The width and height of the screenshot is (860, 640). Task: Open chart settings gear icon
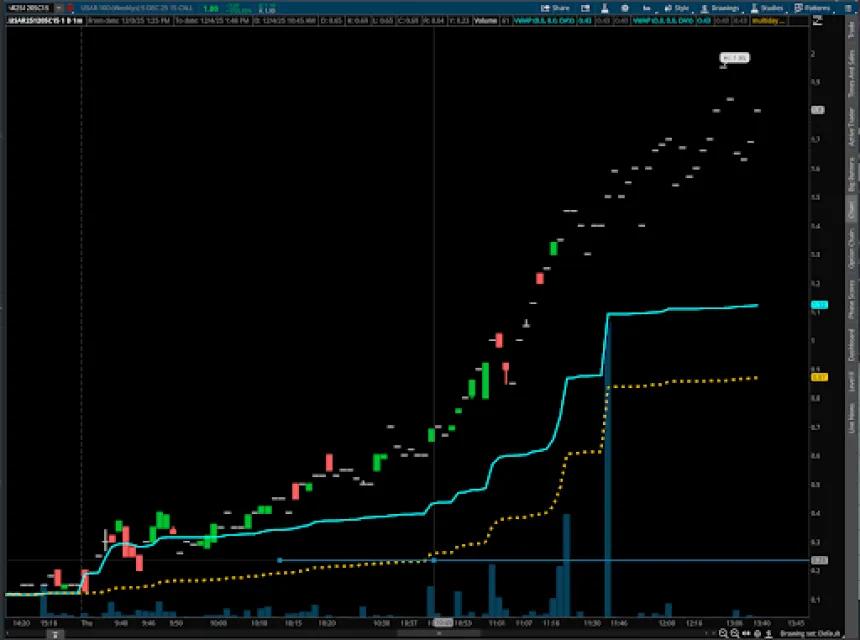coord(625,8)
